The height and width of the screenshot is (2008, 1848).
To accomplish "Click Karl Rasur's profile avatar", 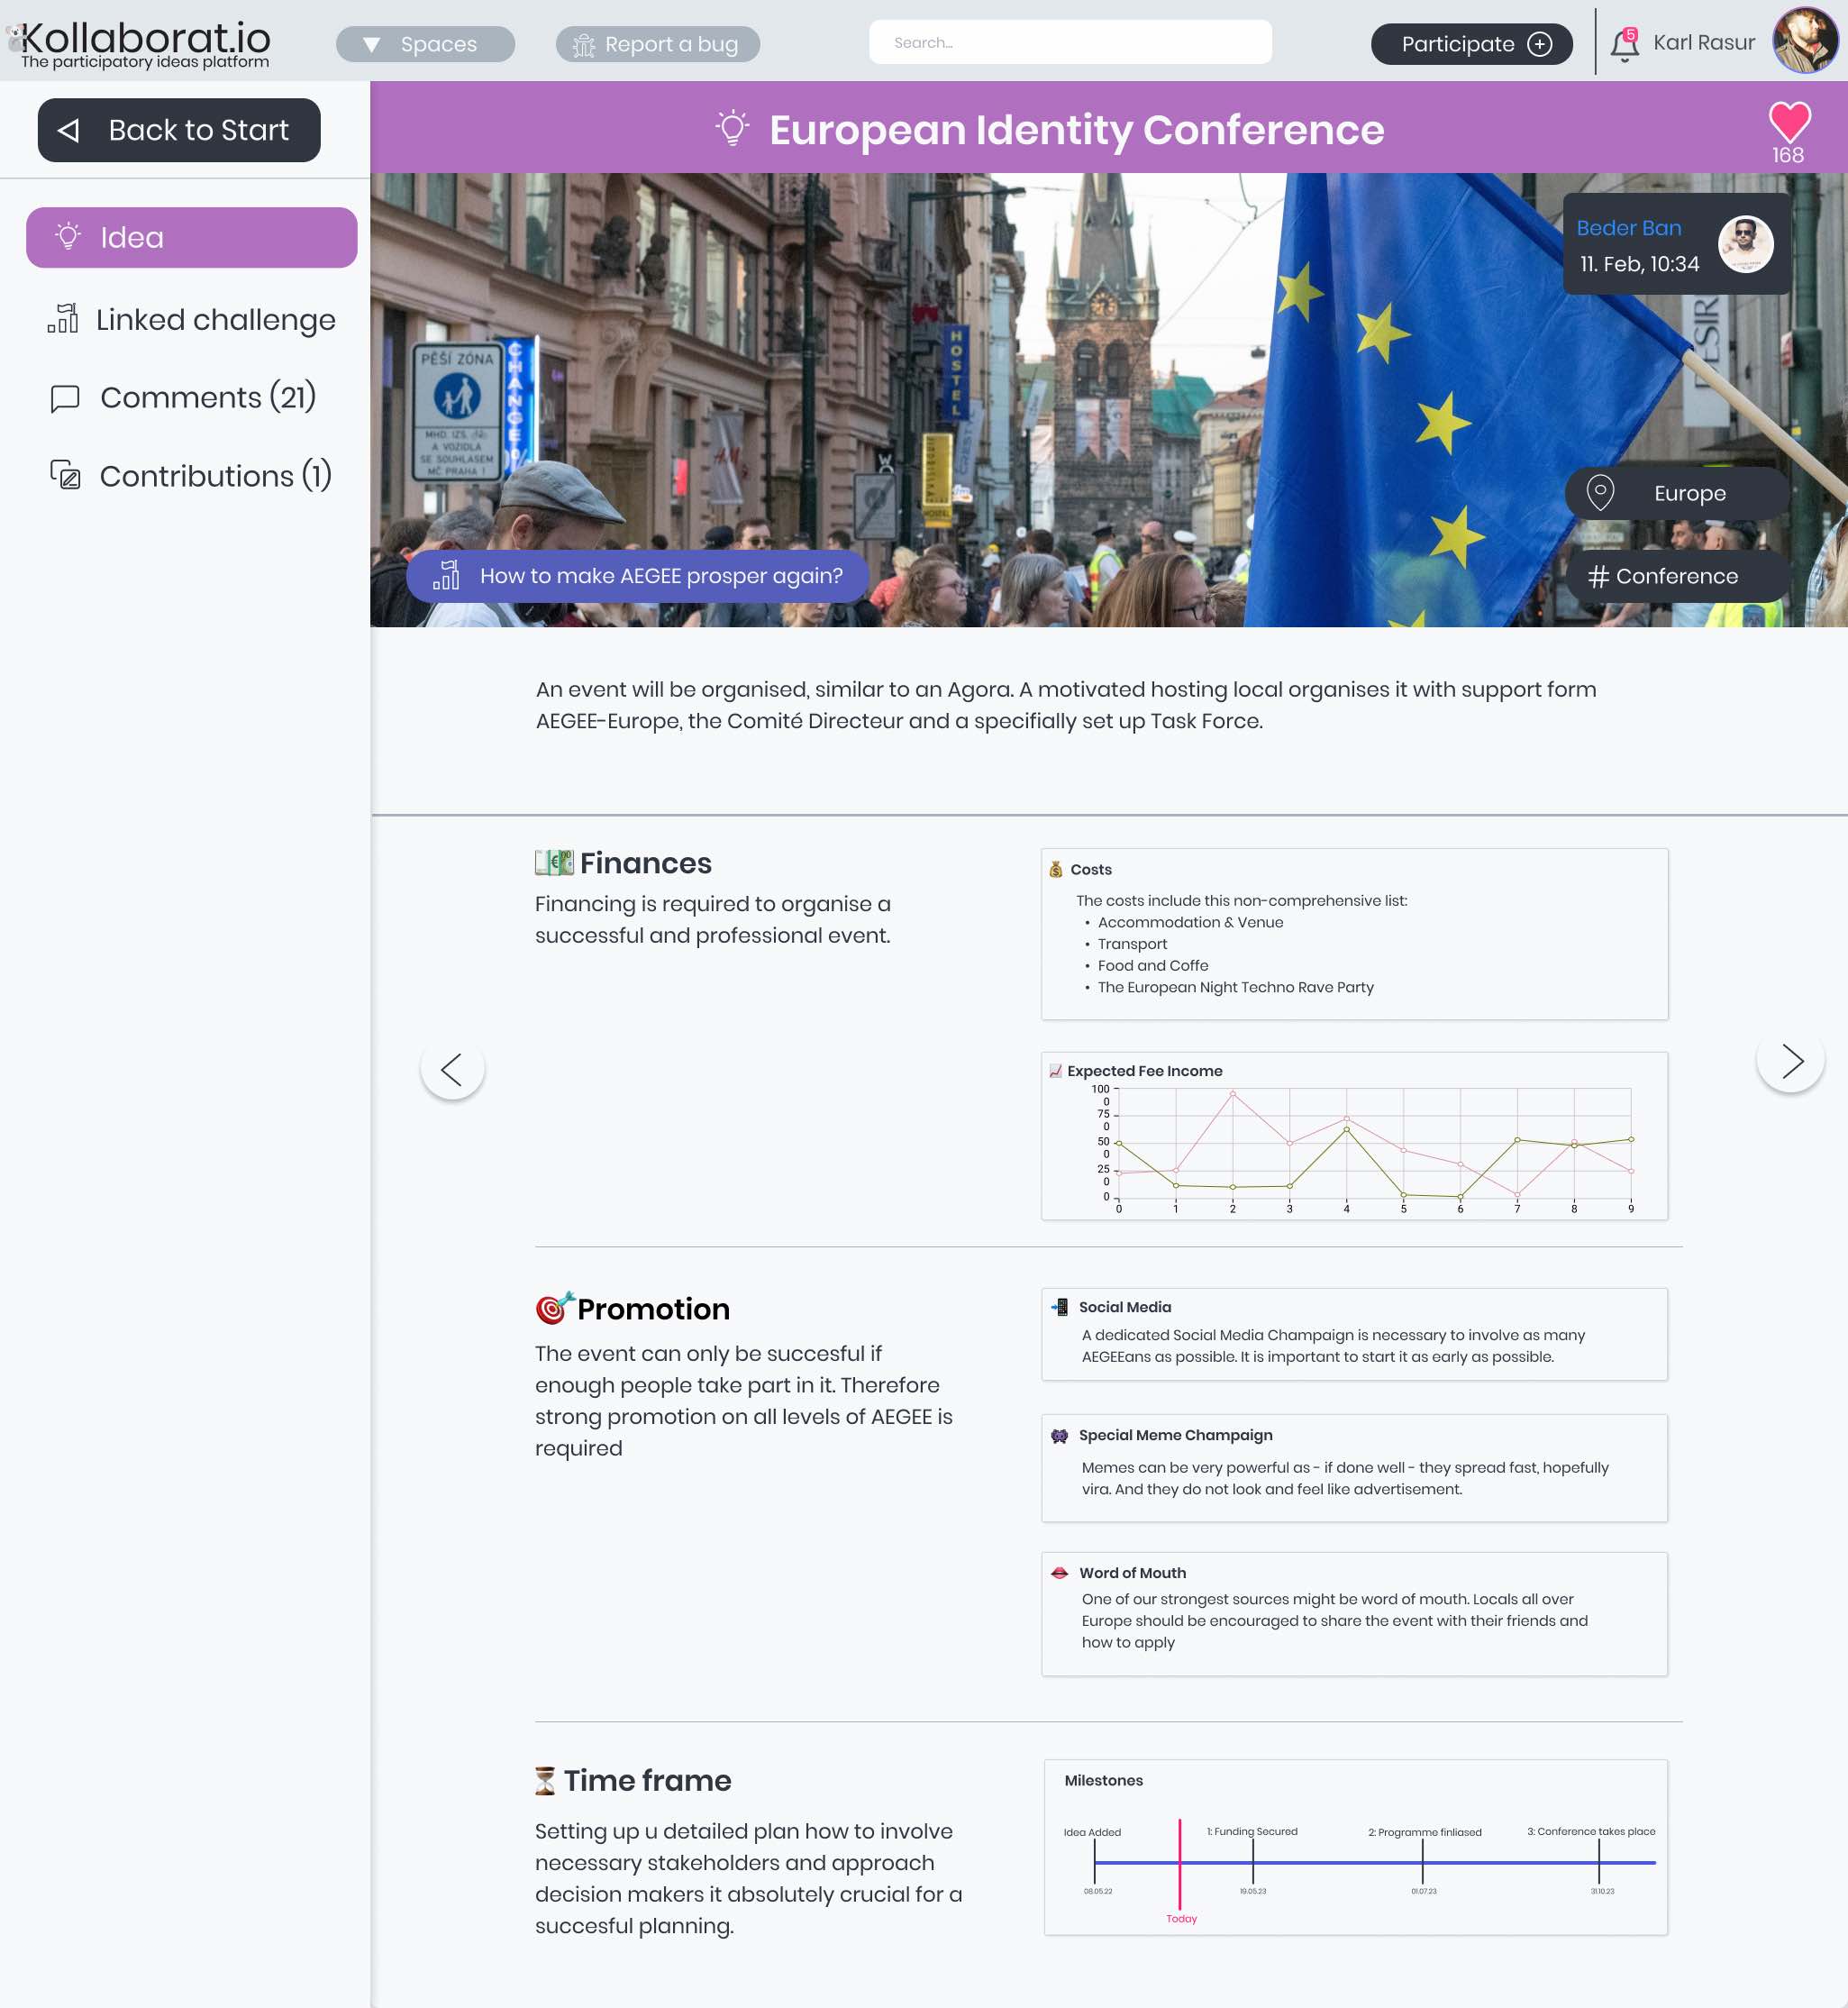I will (x=1804, y=41).
